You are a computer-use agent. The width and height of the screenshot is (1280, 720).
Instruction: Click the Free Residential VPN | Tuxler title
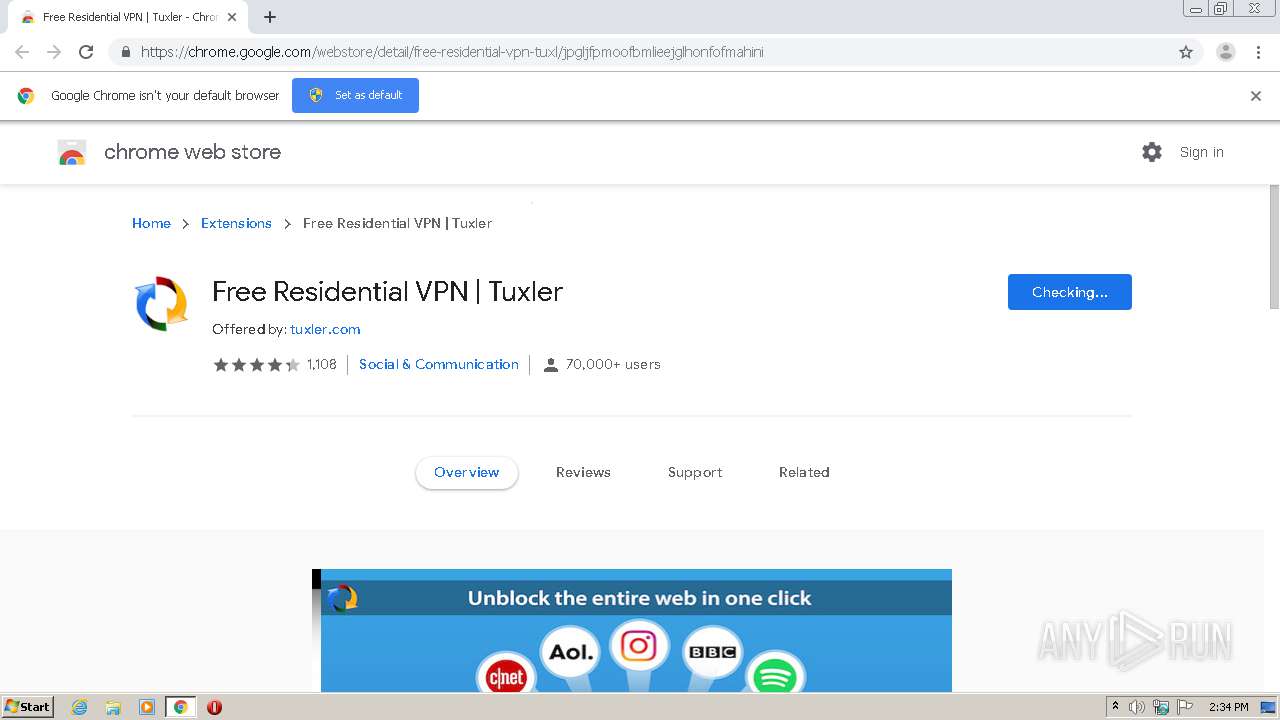point(387,291)
